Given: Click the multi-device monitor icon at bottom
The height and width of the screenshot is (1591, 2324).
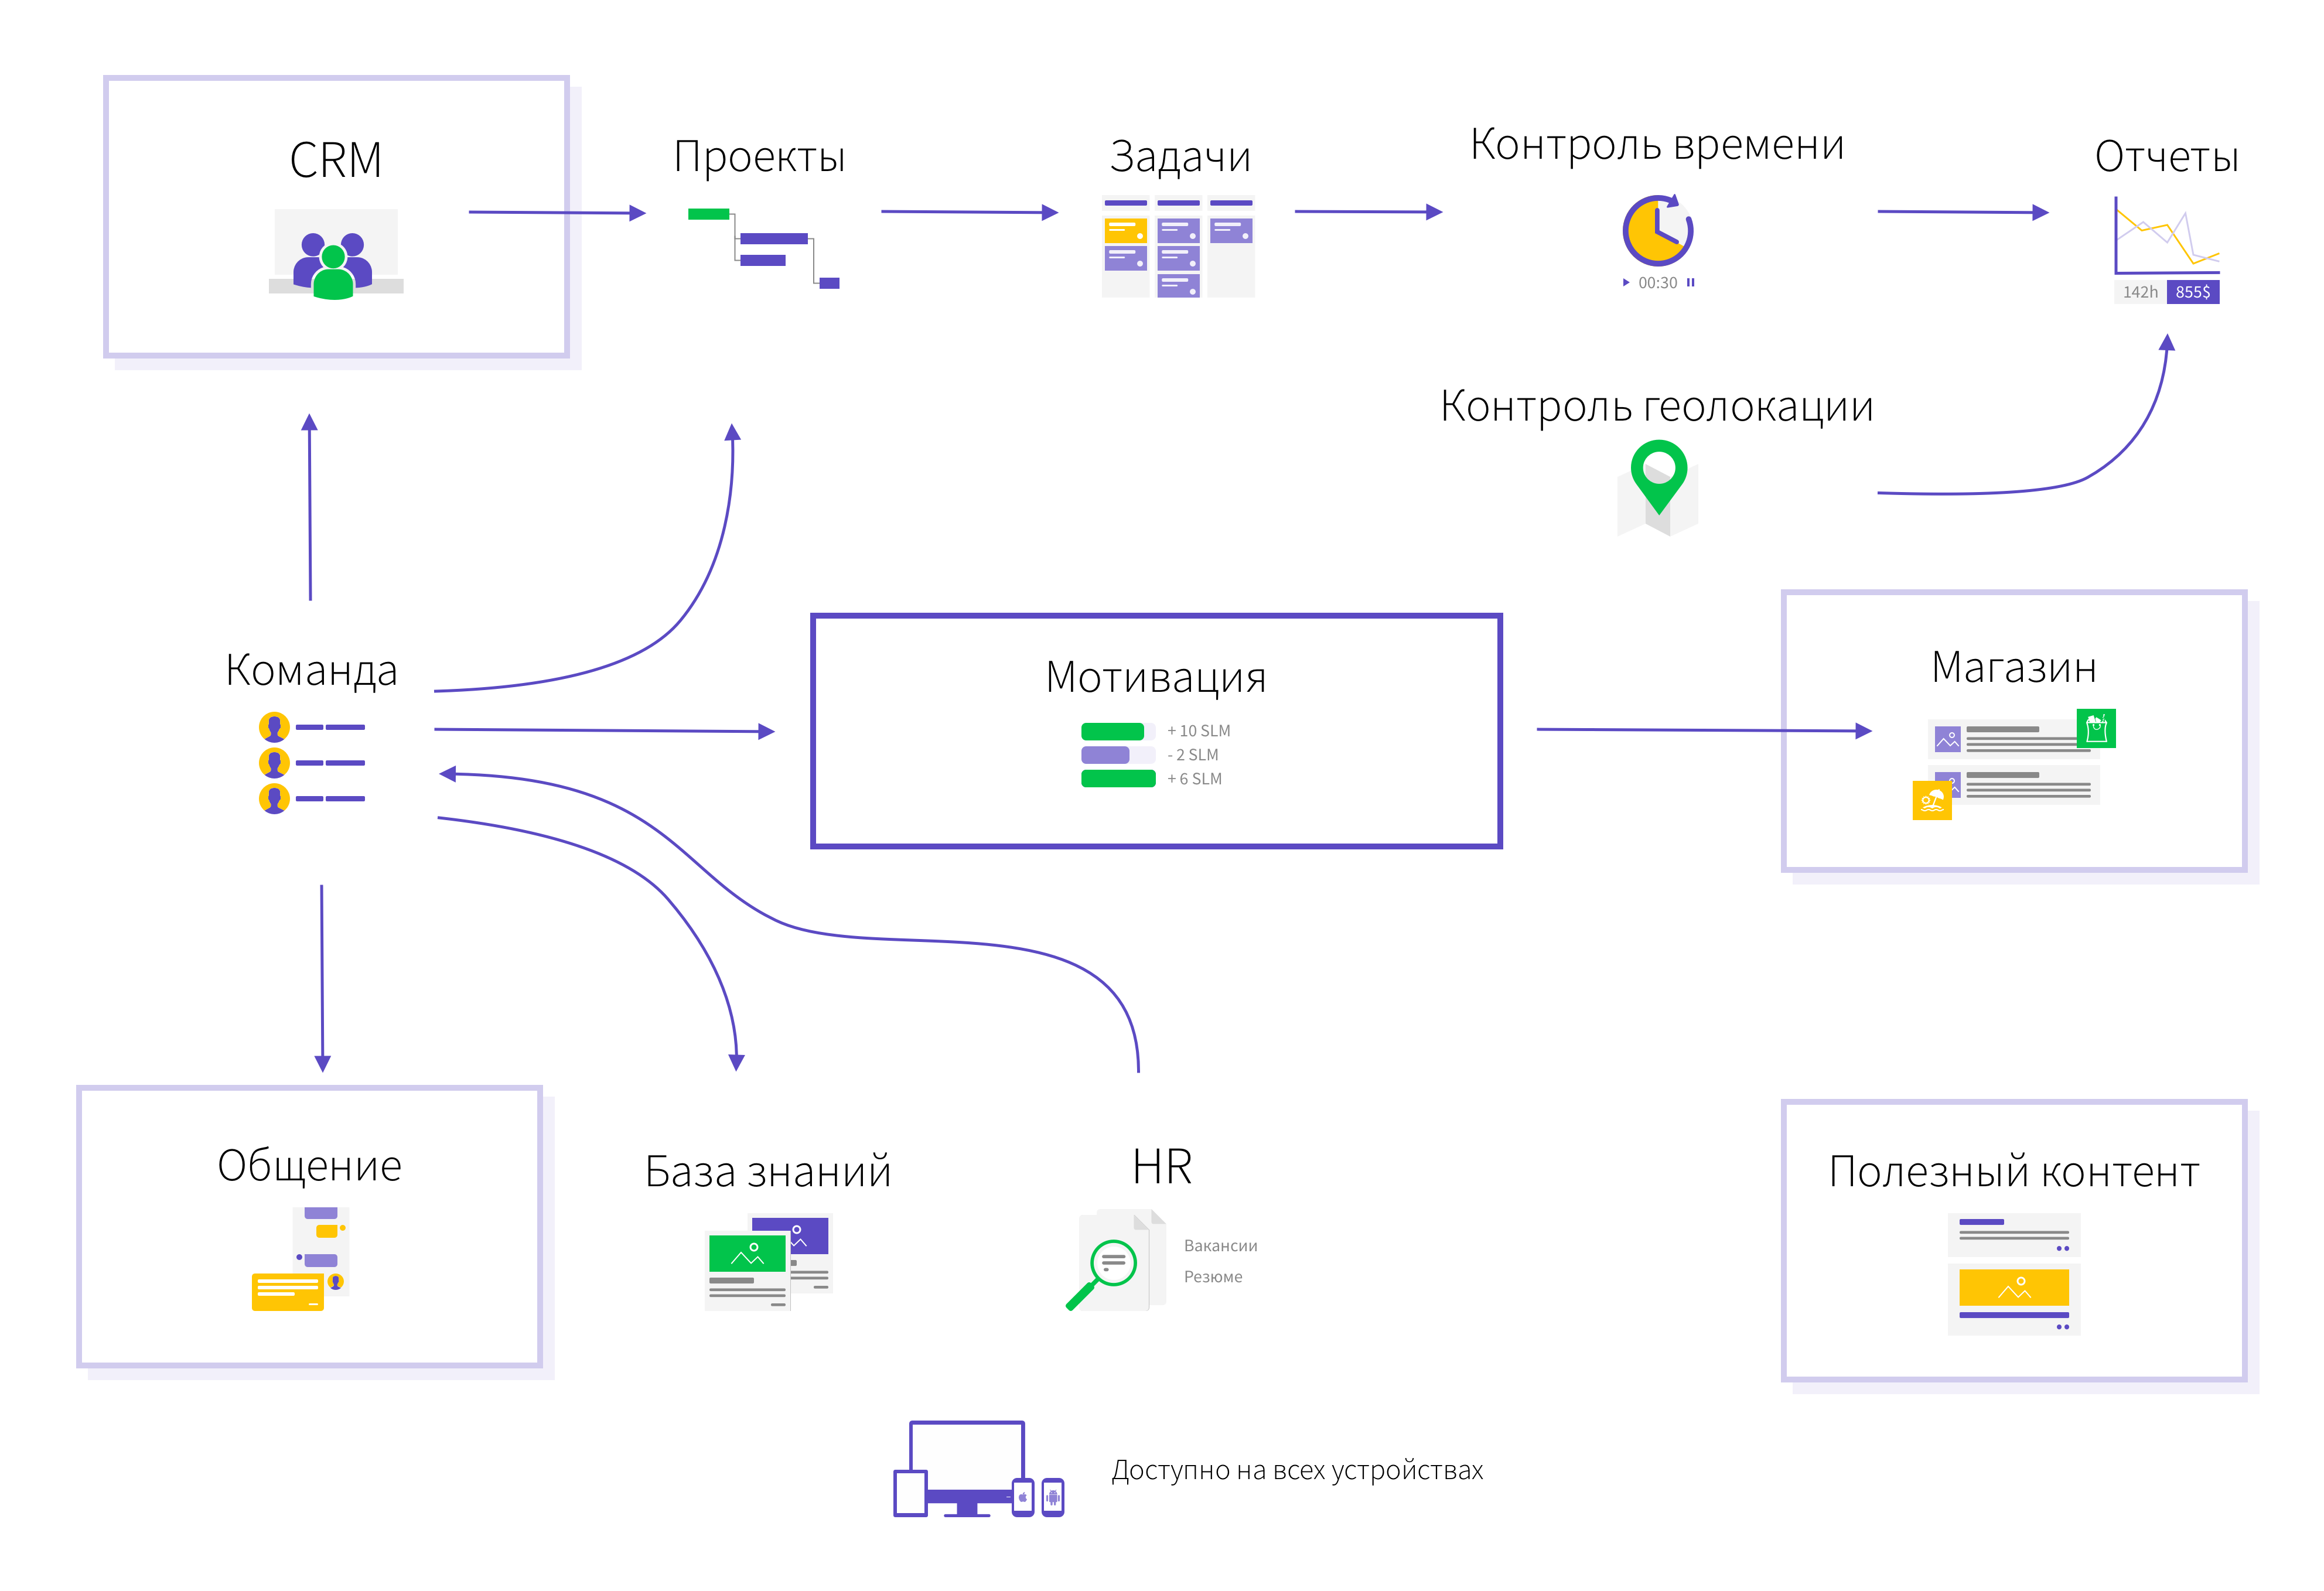Looking at the screenshot, I should tap(979, 1468).
